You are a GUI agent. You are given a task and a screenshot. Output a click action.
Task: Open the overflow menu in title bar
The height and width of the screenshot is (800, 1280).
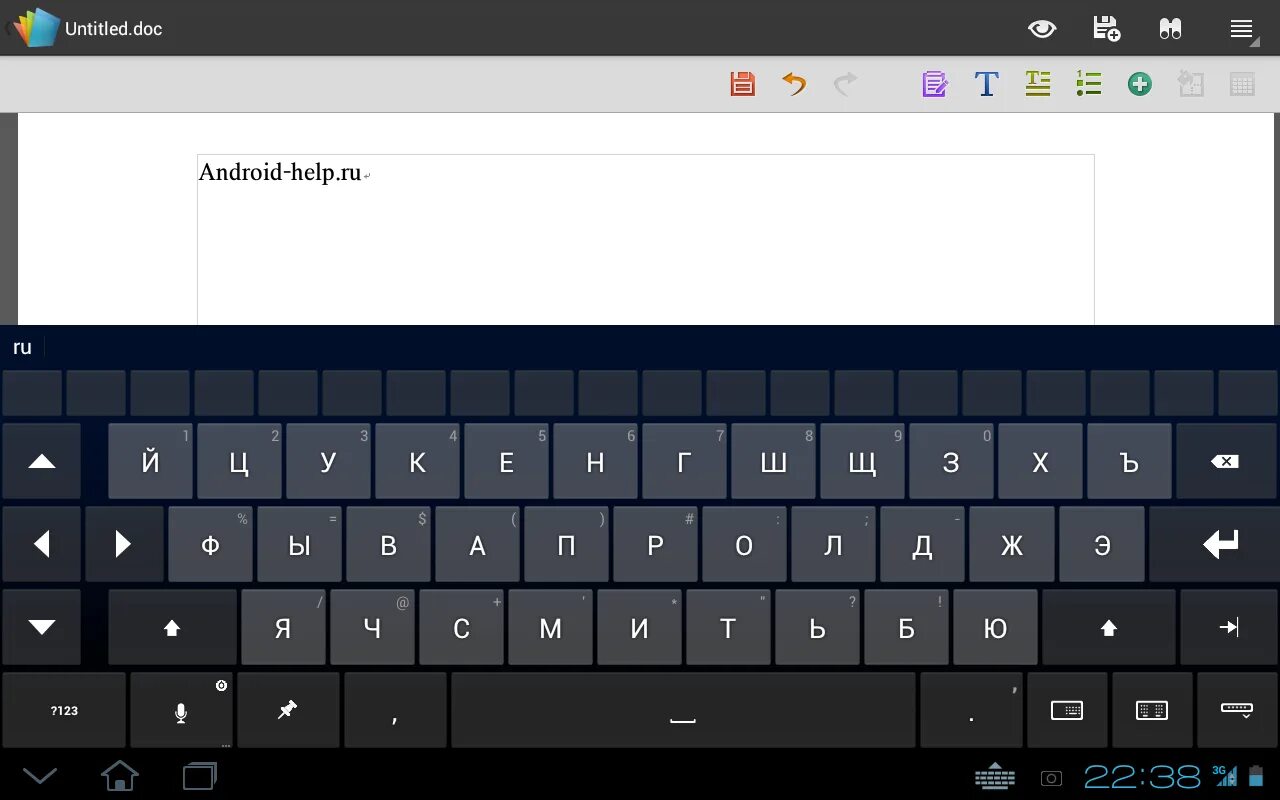[x=1243, y=30]
